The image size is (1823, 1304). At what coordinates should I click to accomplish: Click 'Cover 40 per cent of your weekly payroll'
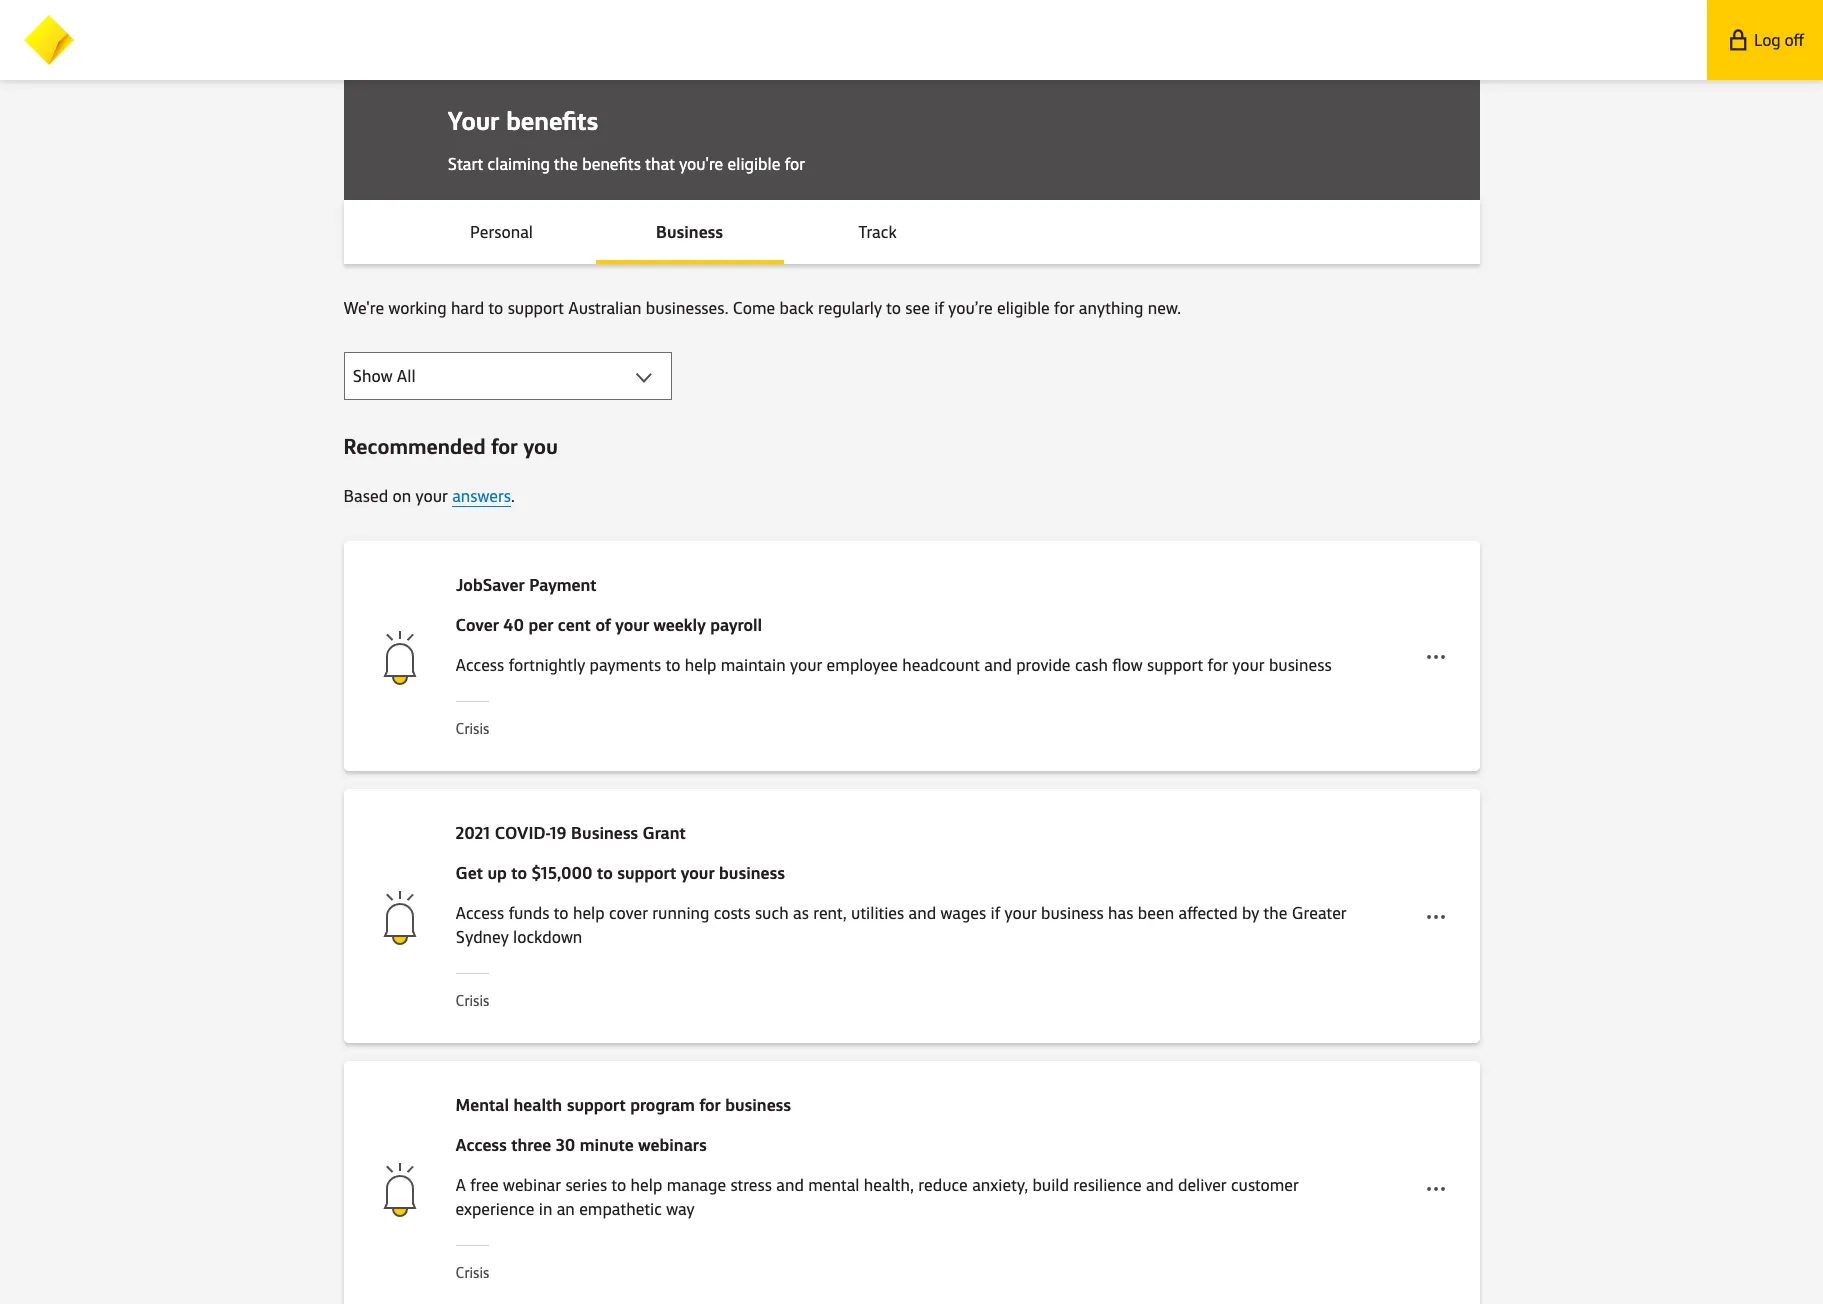tap(608, 625)
